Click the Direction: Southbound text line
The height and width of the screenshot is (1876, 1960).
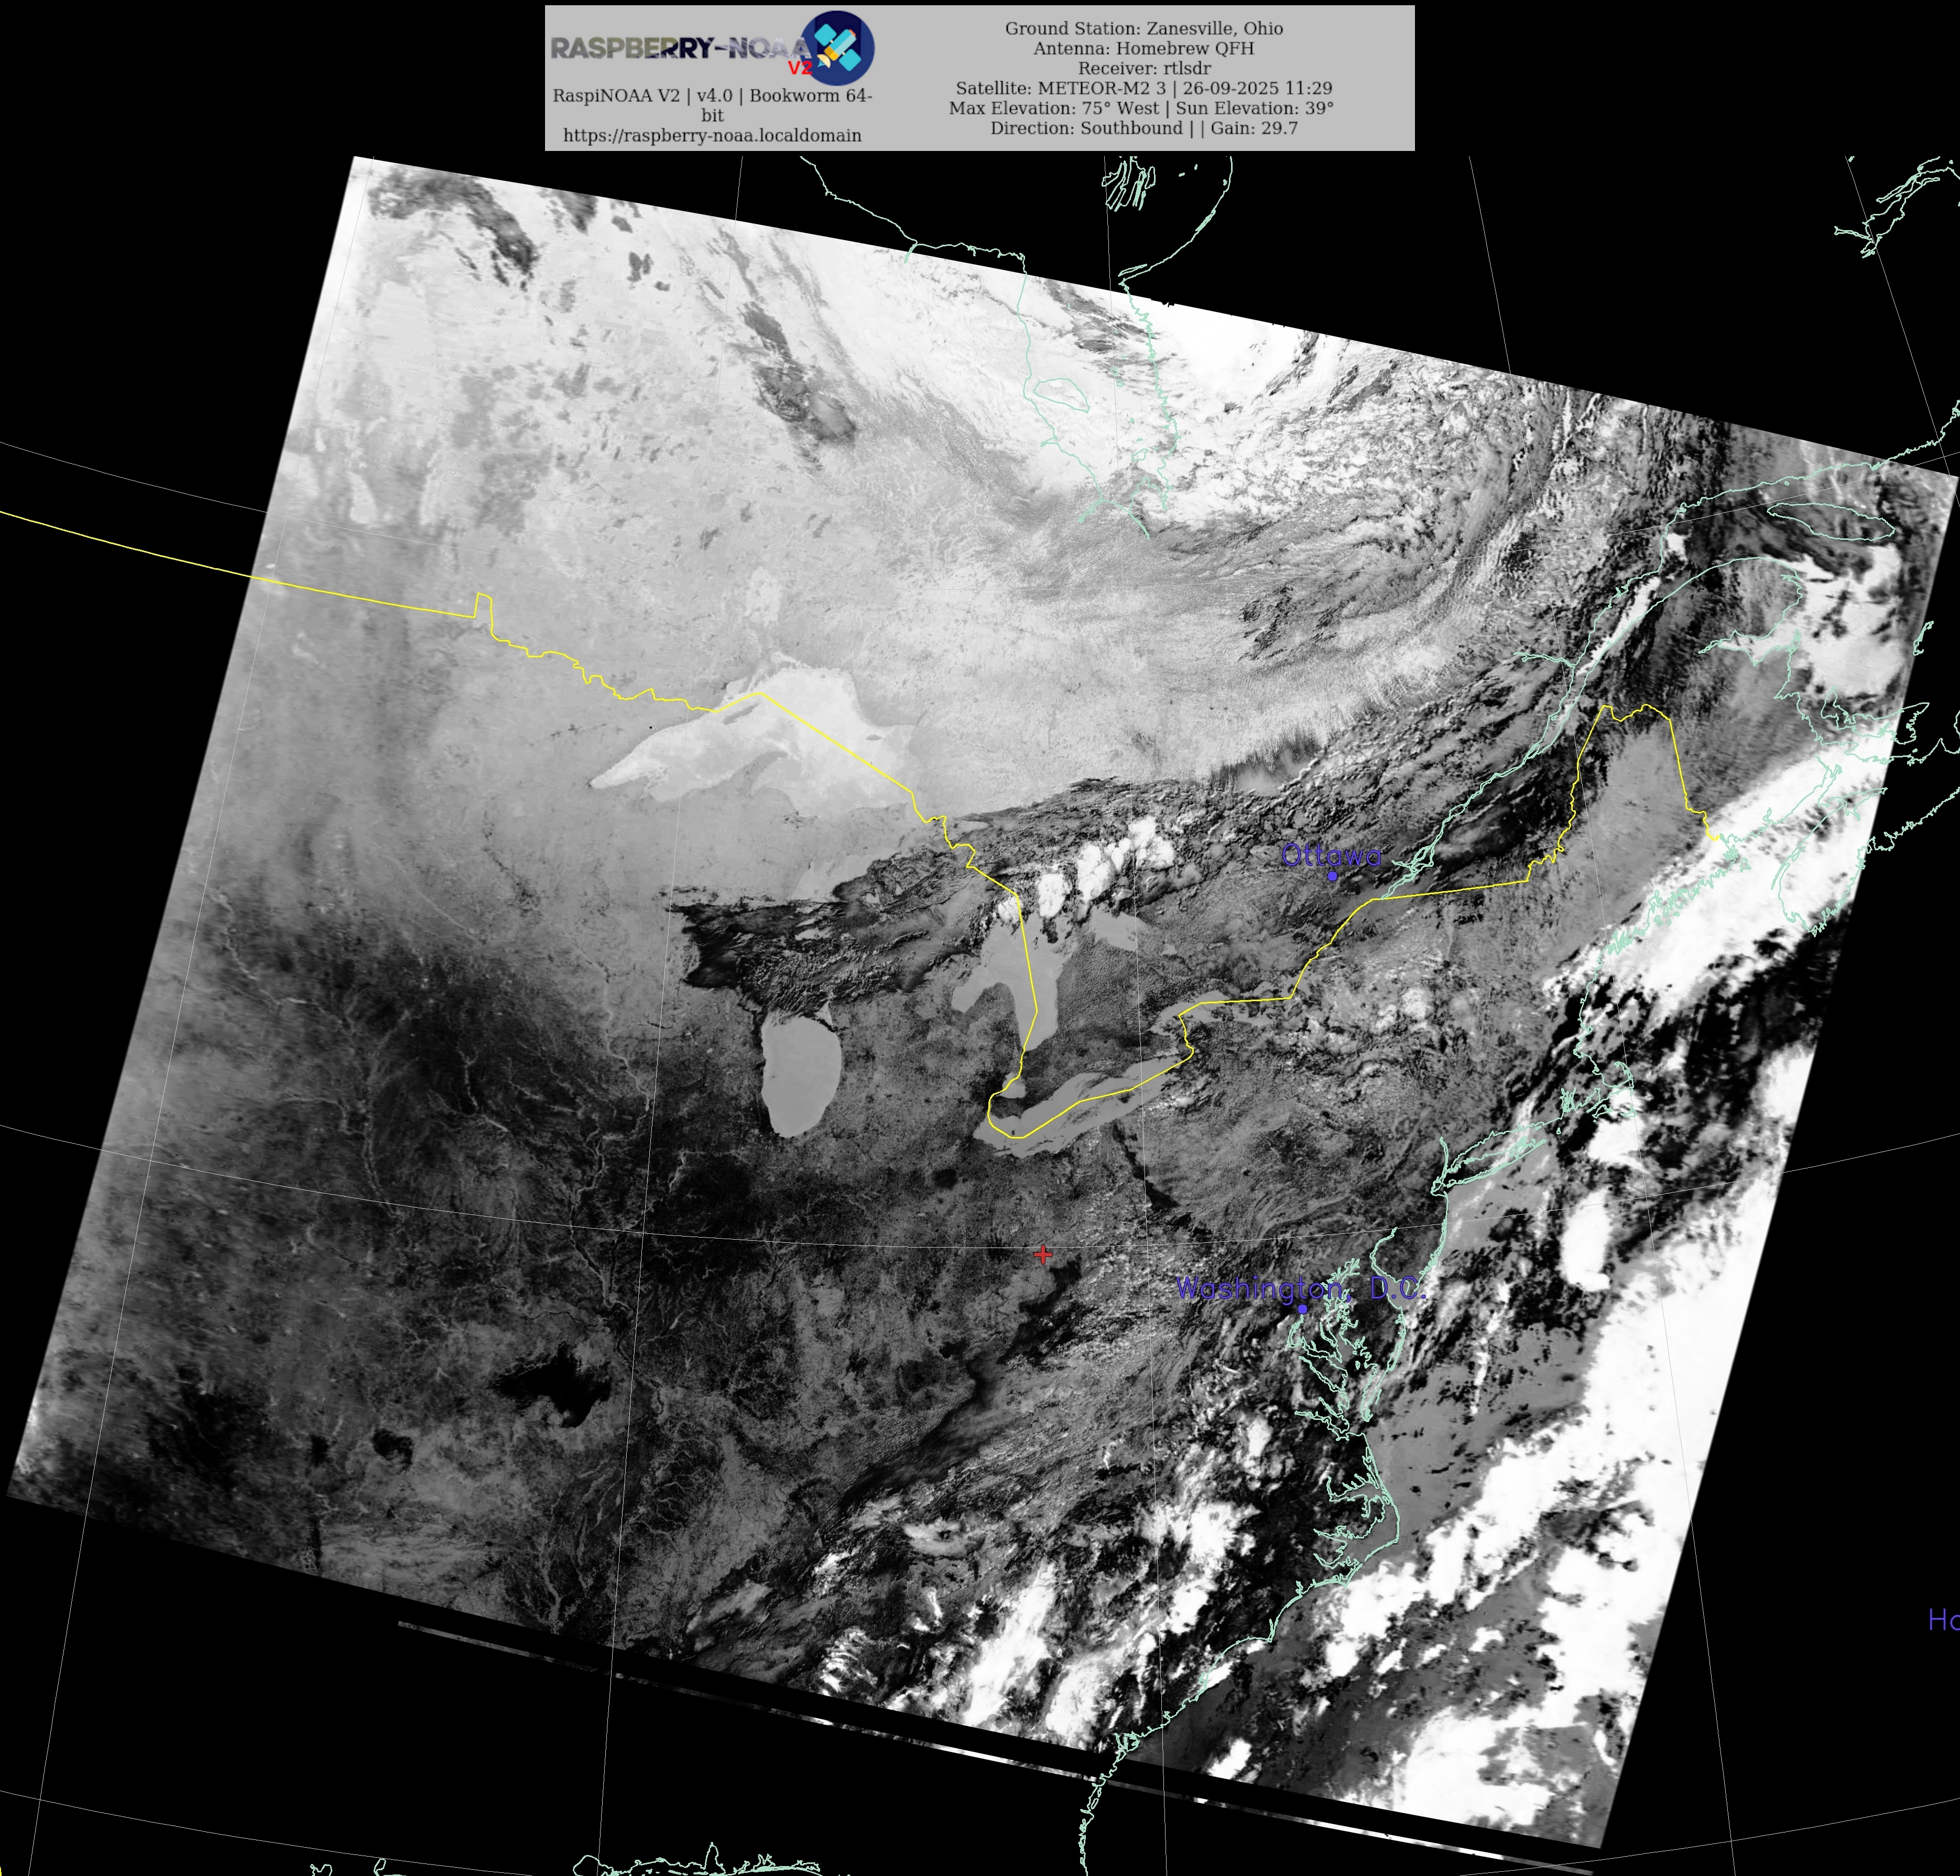click(x=1144, y=128)
